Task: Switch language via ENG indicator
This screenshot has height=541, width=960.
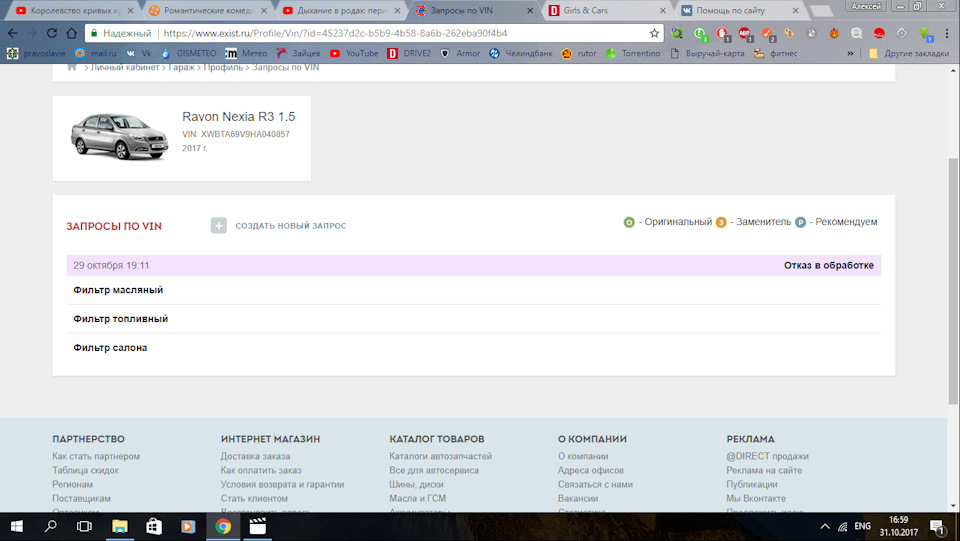Action: (862, 526)
